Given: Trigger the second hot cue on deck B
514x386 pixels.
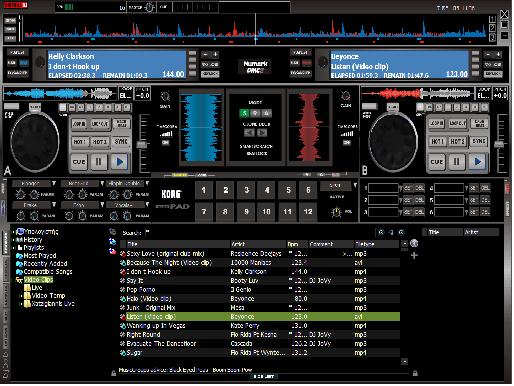Looking at the screenshot, I should click(x=457, y=141).
